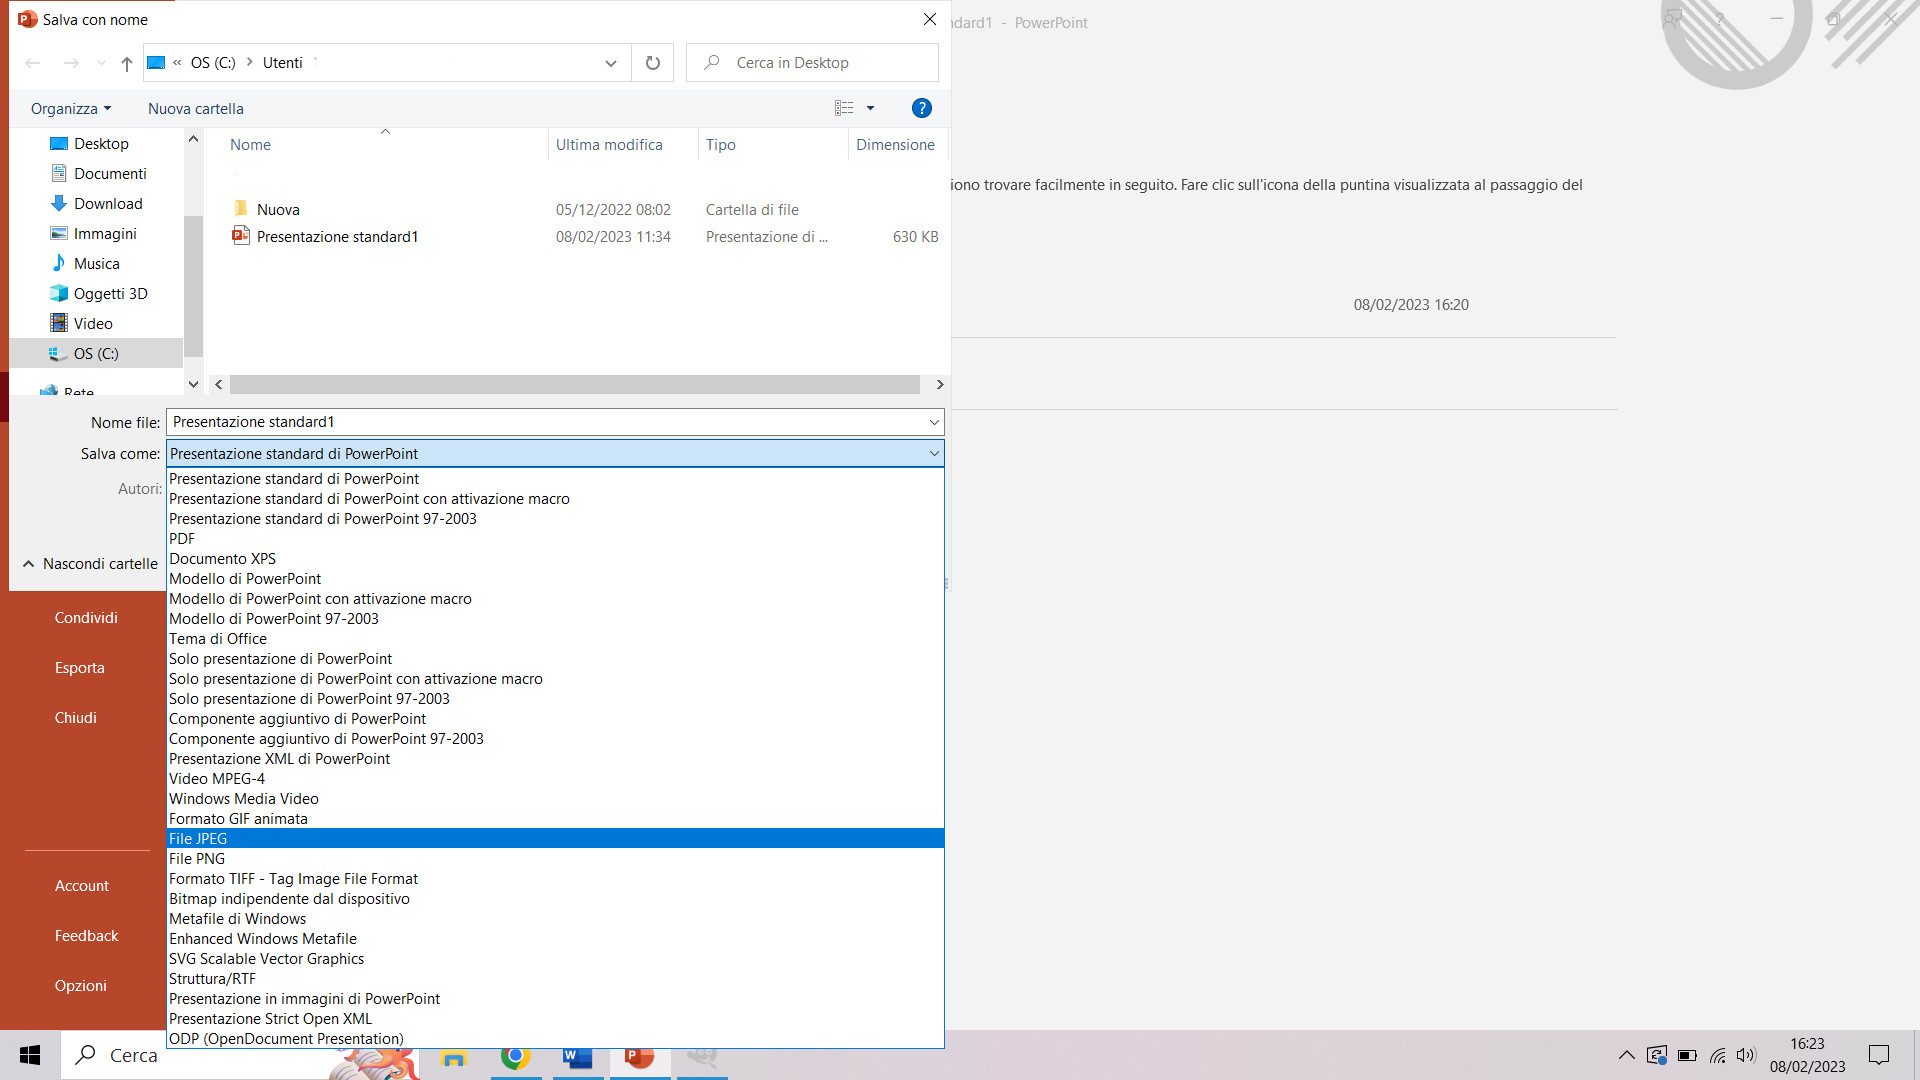Choose File PNG format option

click(197, 859)
